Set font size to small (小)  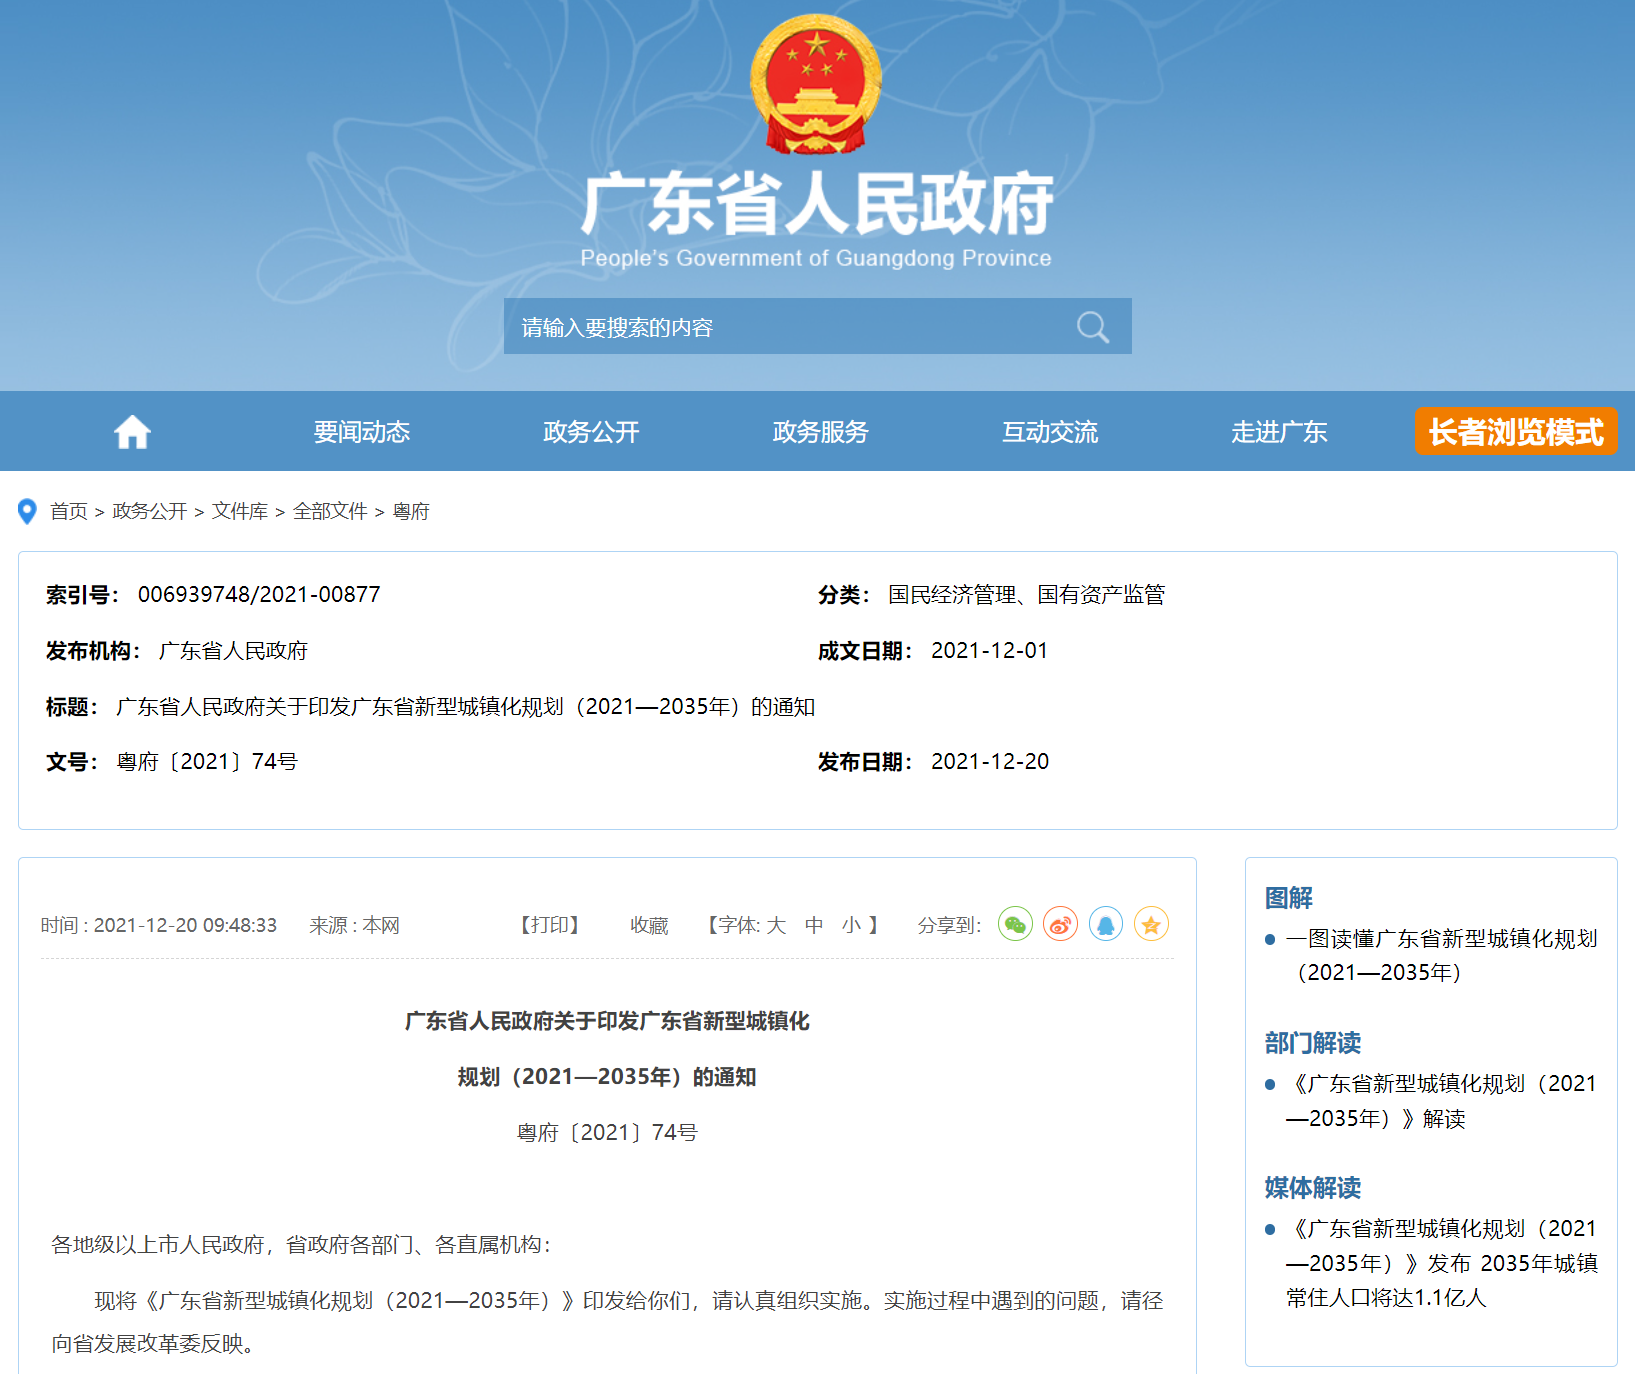pyautogui.click(x=851, y=925)
